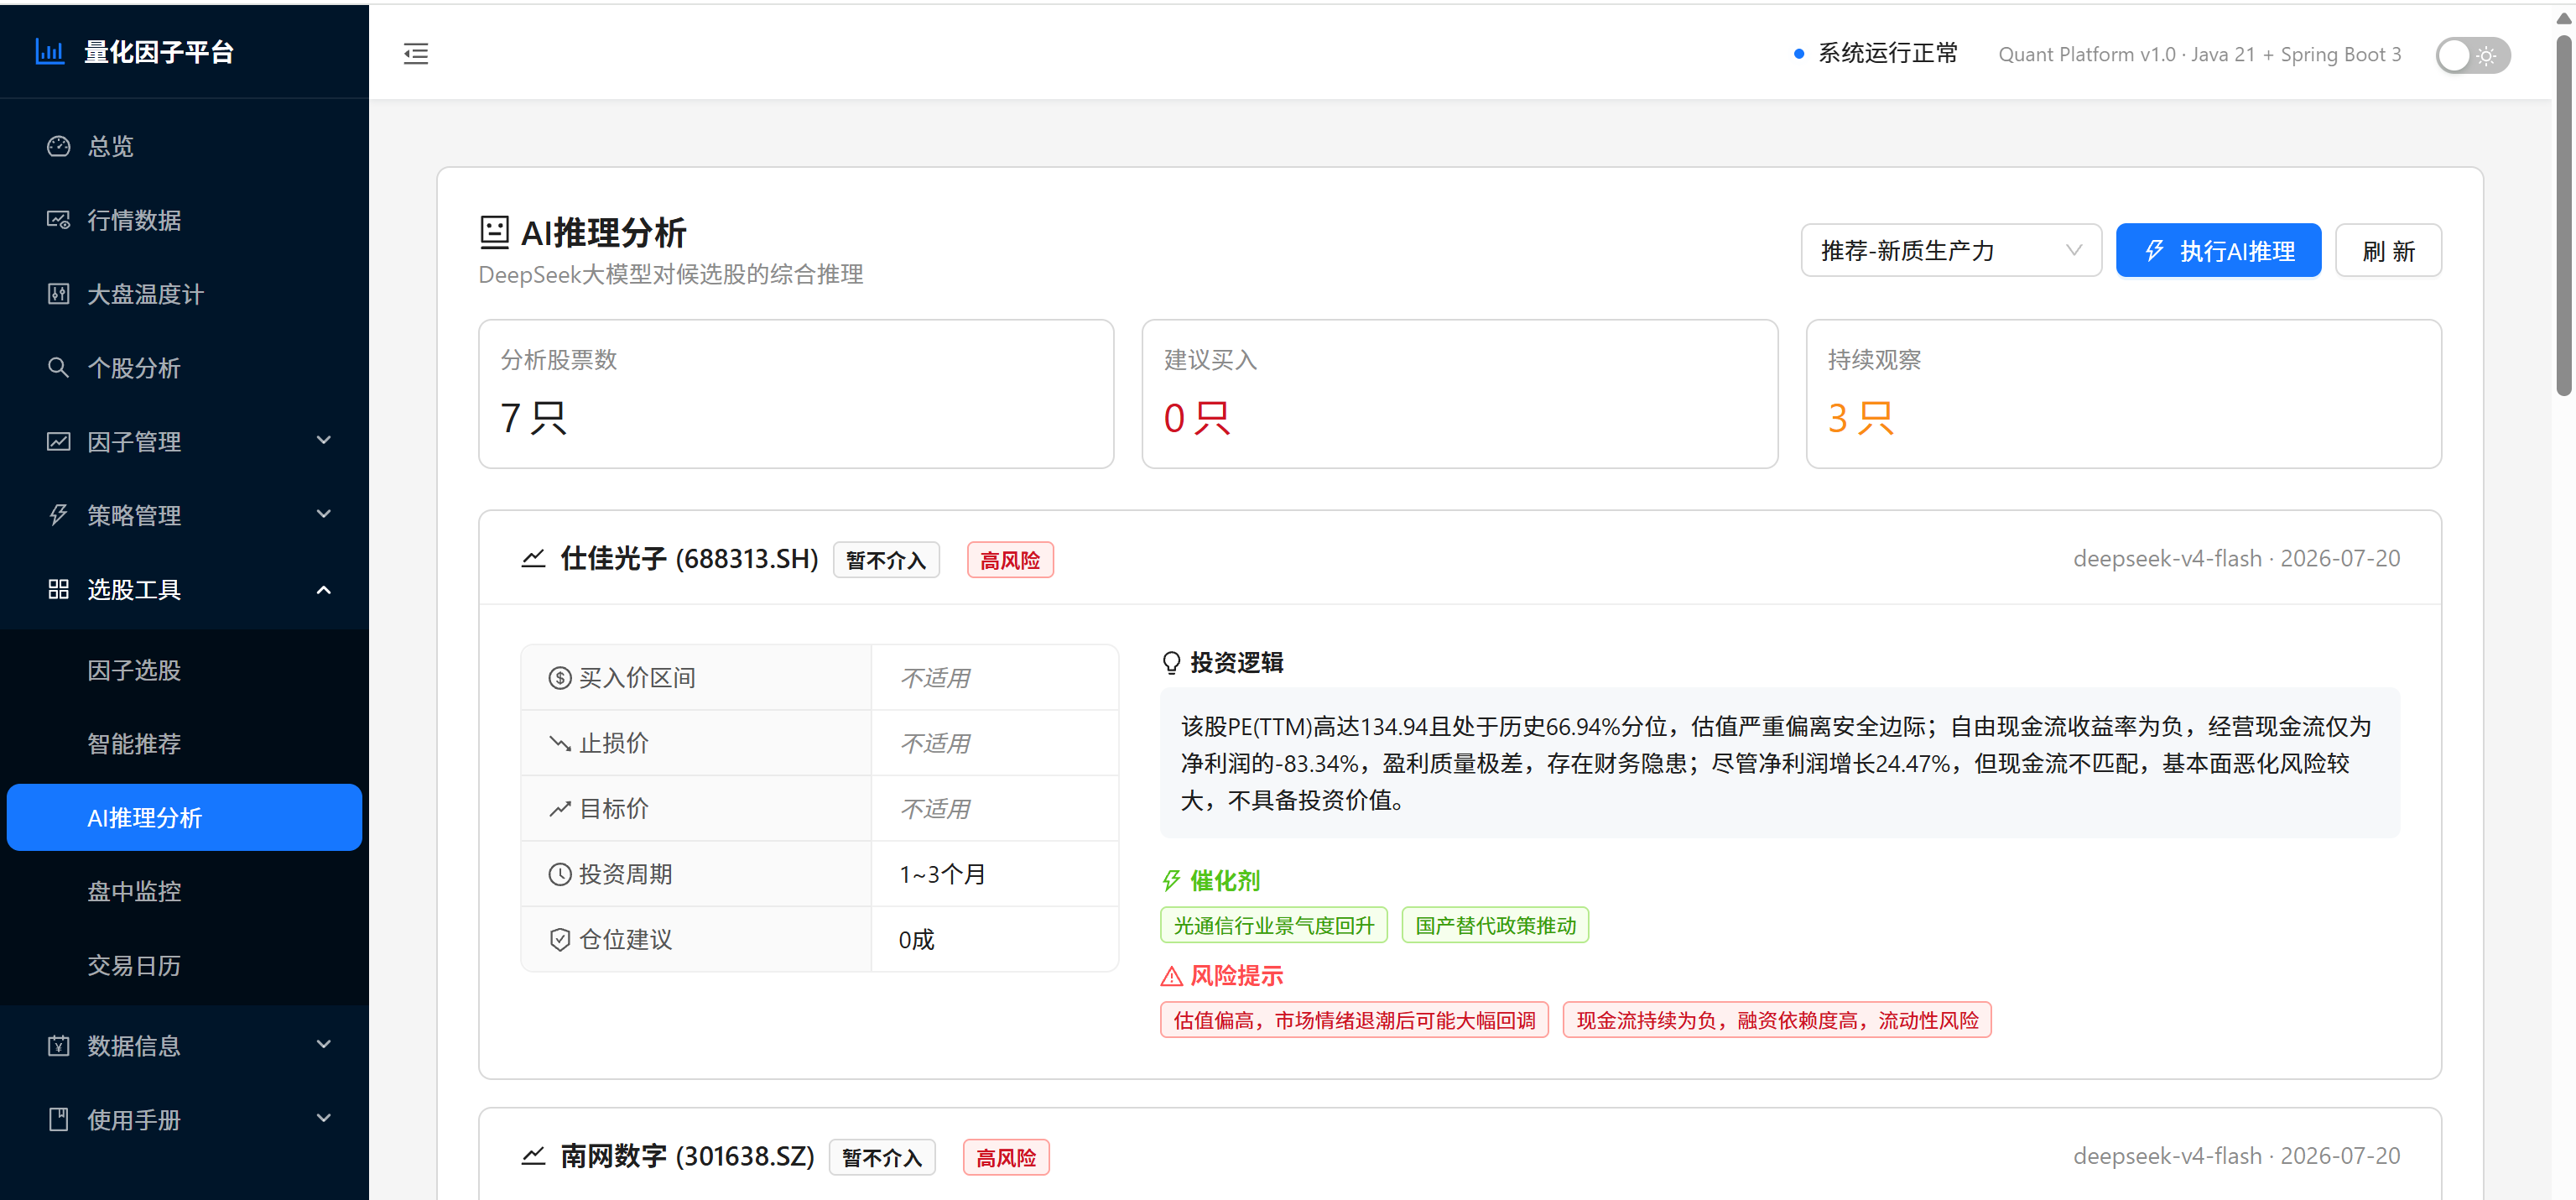
Task: Click the 高风险 tag on 仕佳光子
Action: point(1010,560)
